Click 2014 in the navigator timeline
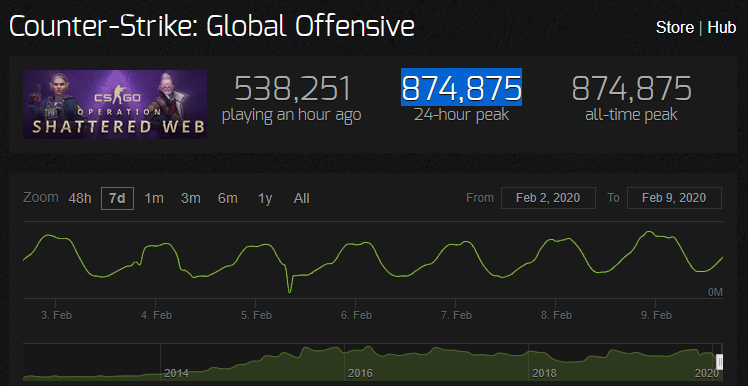748x386 pixels. coord(177,373)
